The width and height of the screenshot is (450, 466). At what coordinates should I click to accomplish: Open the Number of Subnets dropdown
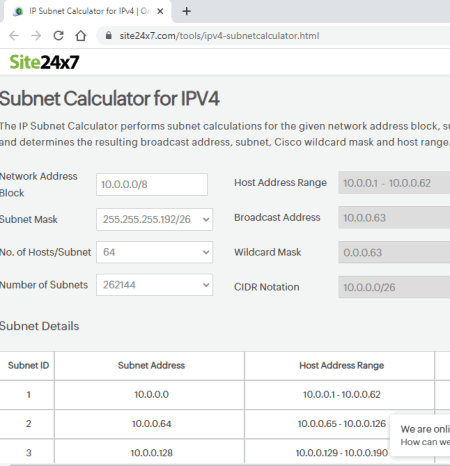tap(154, 285)
